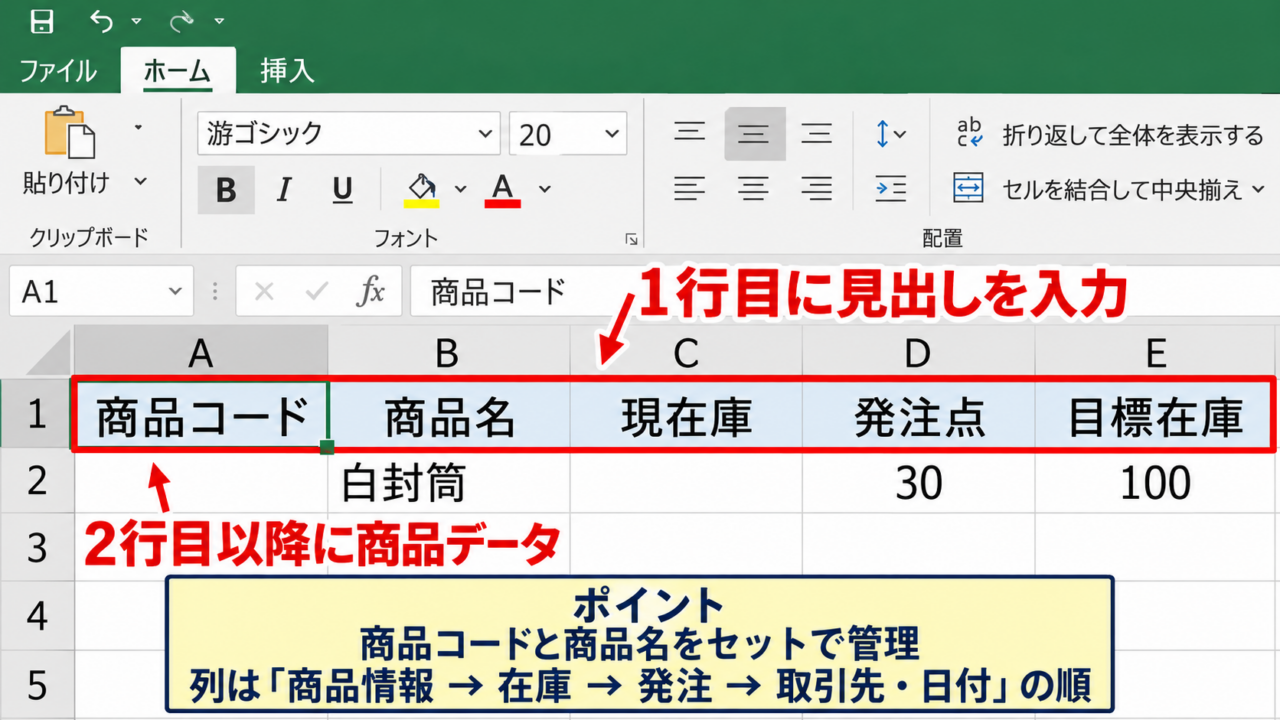
Task: Click the Redo arrow icon
Action: [183, 20]
